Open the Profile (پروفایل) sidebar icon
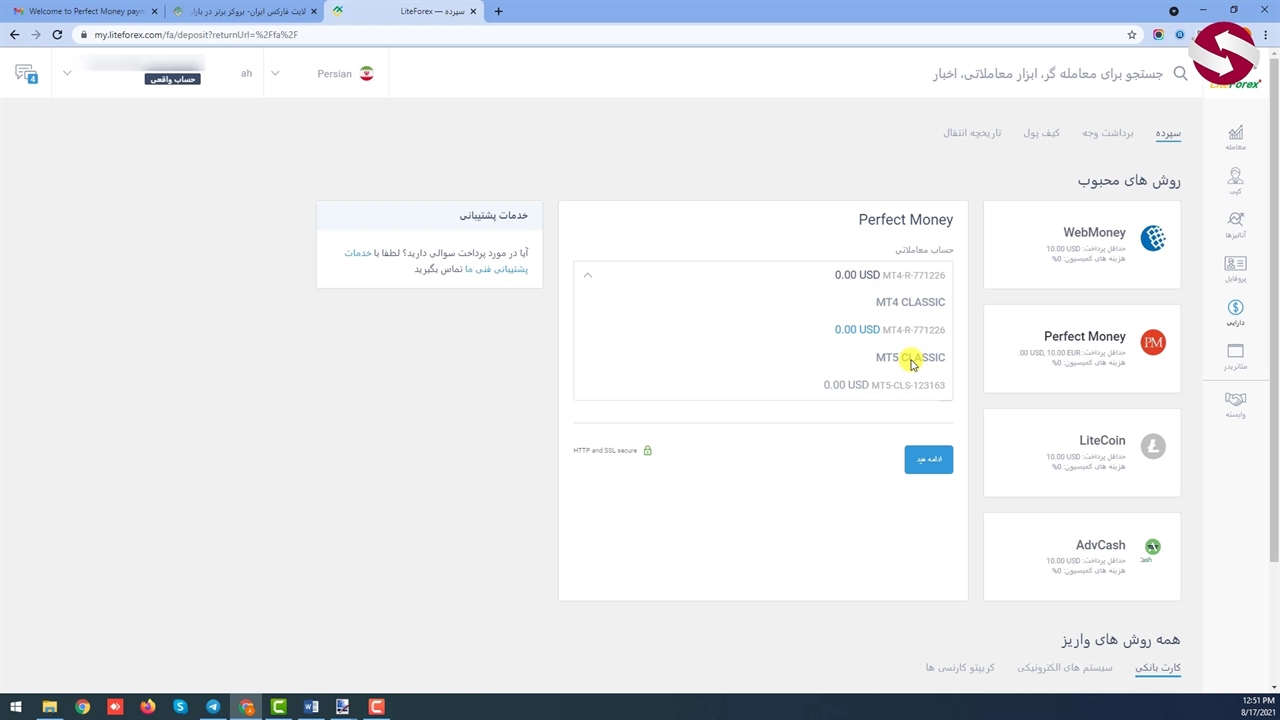The image size is (1280, 720). coord(1235,267)
